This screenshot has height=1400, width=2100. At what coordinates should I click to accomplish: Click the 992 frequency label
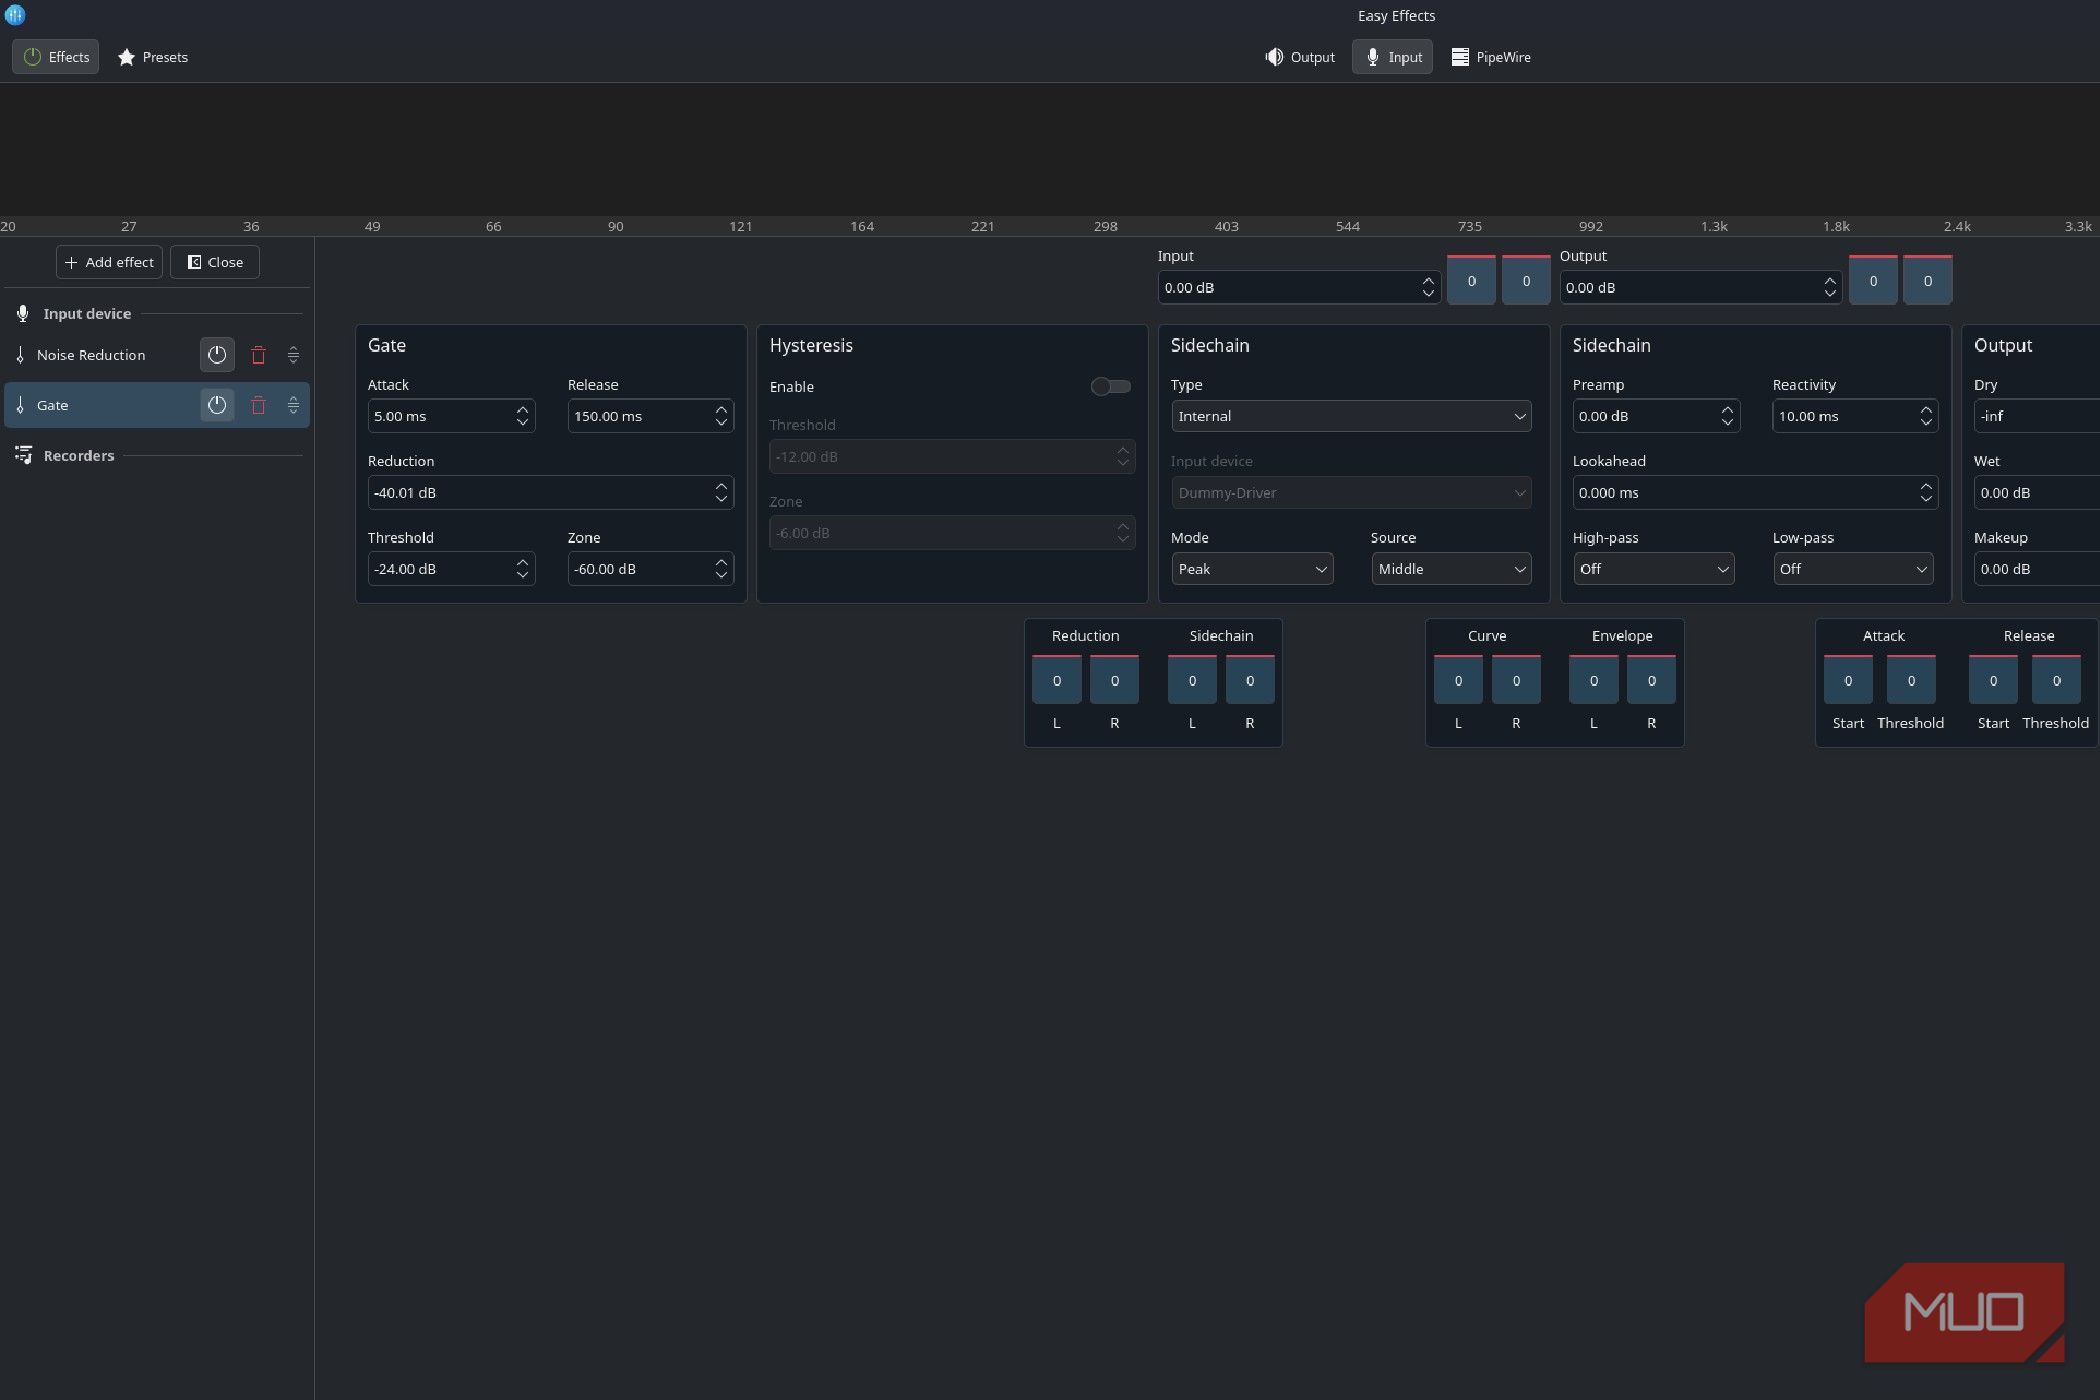coord(1591,227)
